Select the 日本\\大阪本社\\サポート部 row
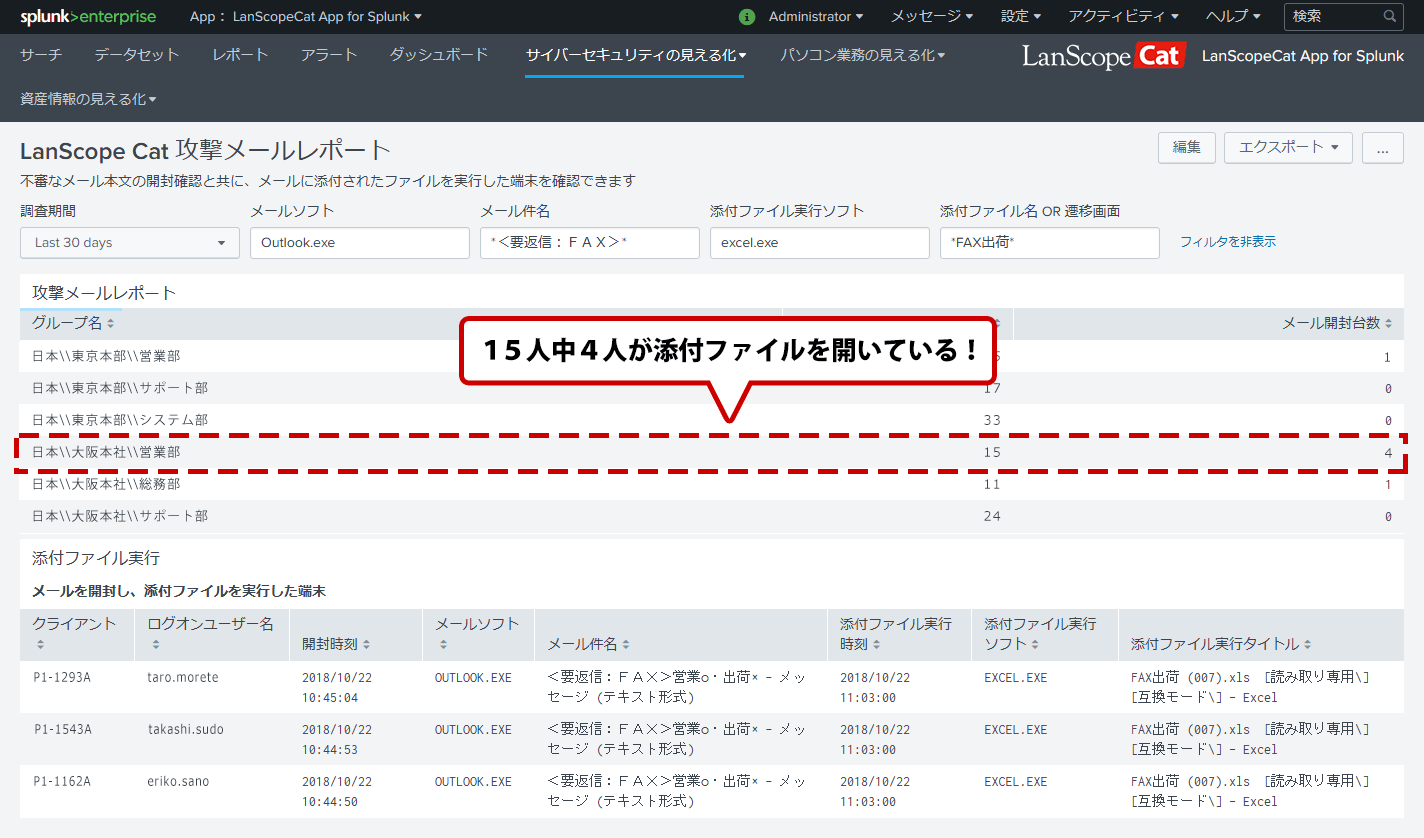 tap(712, 516)
